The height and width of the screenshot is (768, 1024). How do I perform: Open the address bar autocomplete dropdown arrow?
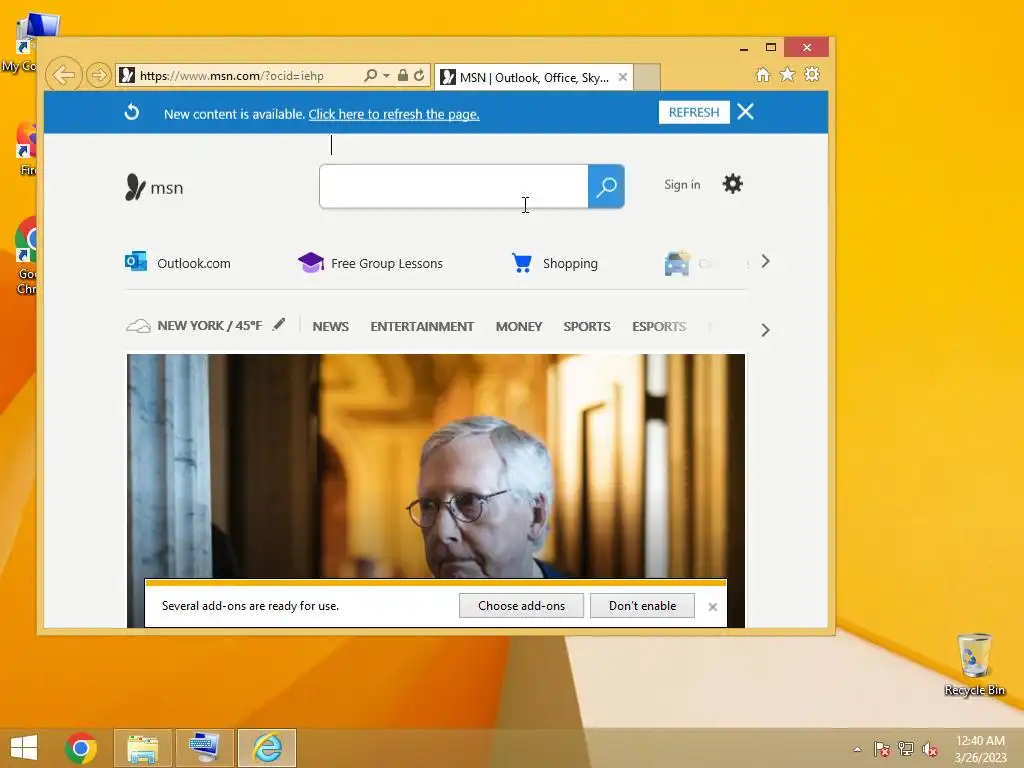pyautogui.click(x=386, y=76)
